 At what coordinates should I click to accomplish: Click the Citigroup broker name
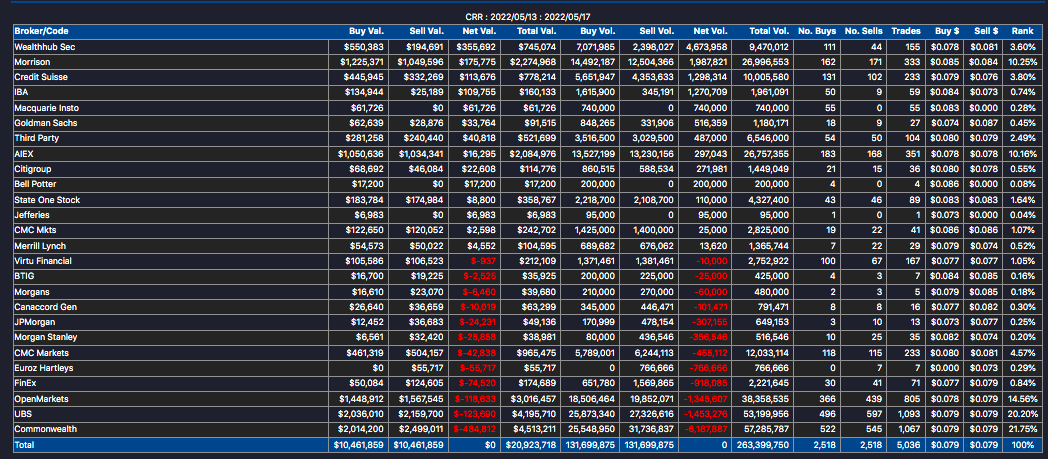[x=33, y=169]
